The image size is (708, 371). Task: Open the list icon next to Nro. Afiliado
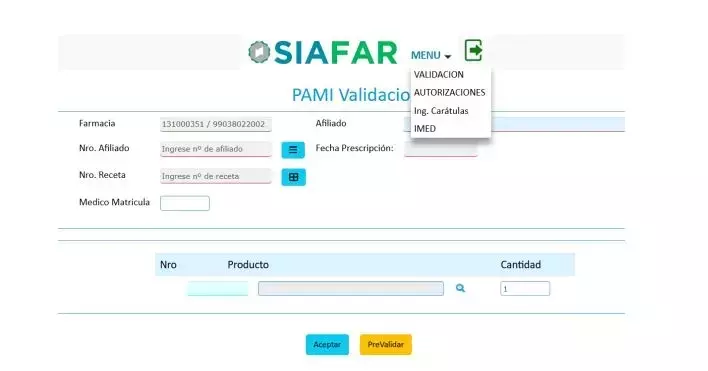(293, 150)
